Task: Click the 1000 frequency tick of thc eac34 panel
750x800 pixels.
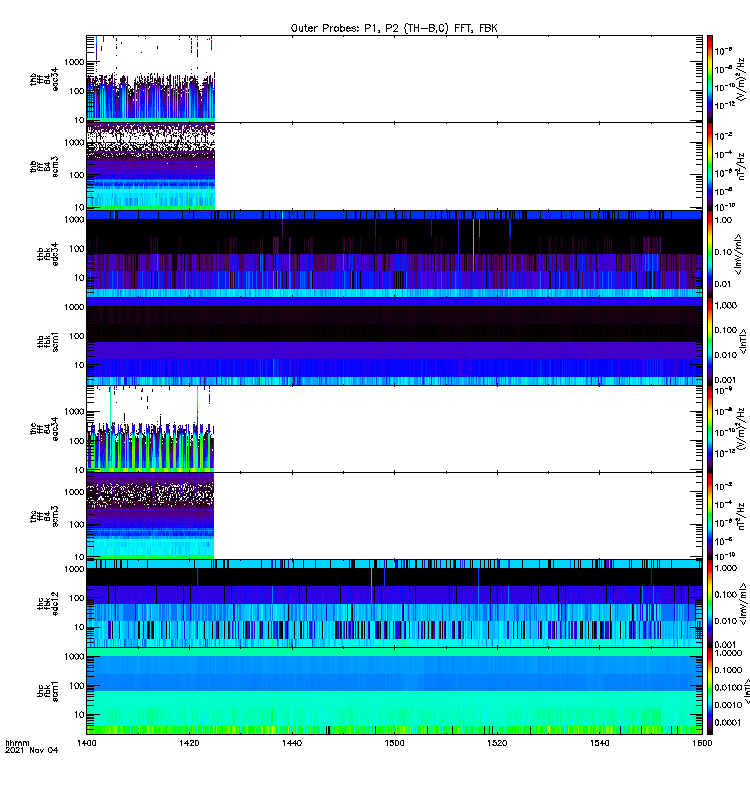Action: click(x=74, y=412)
